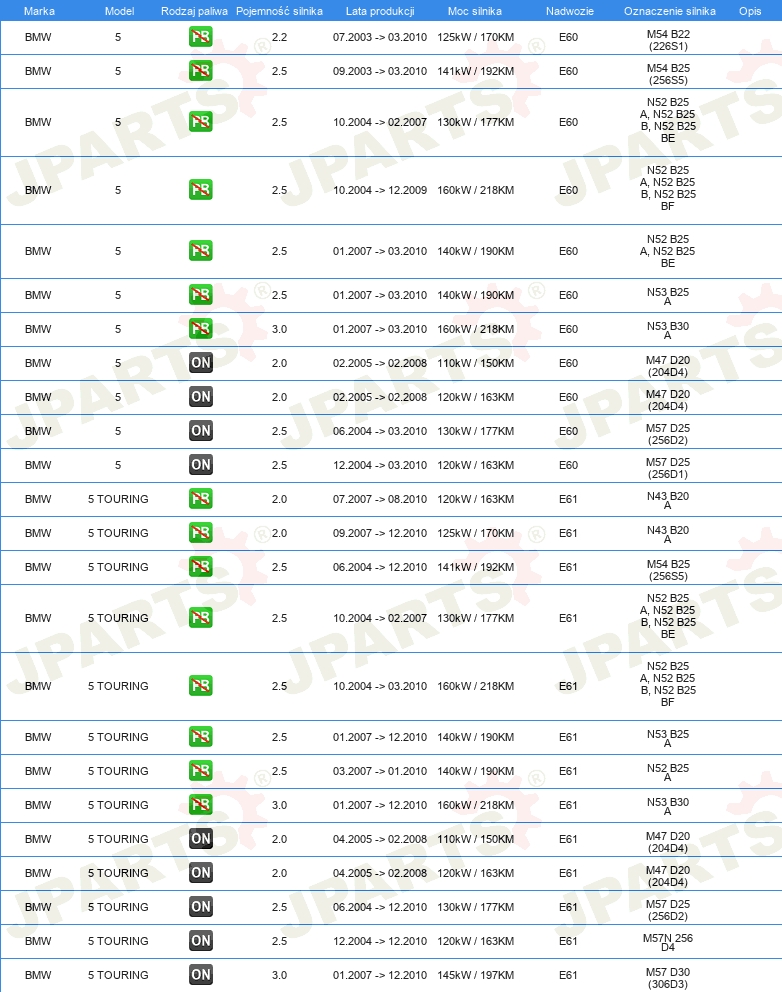Click the Opis column header
The image size is (782, 992).
pos(750,11)
